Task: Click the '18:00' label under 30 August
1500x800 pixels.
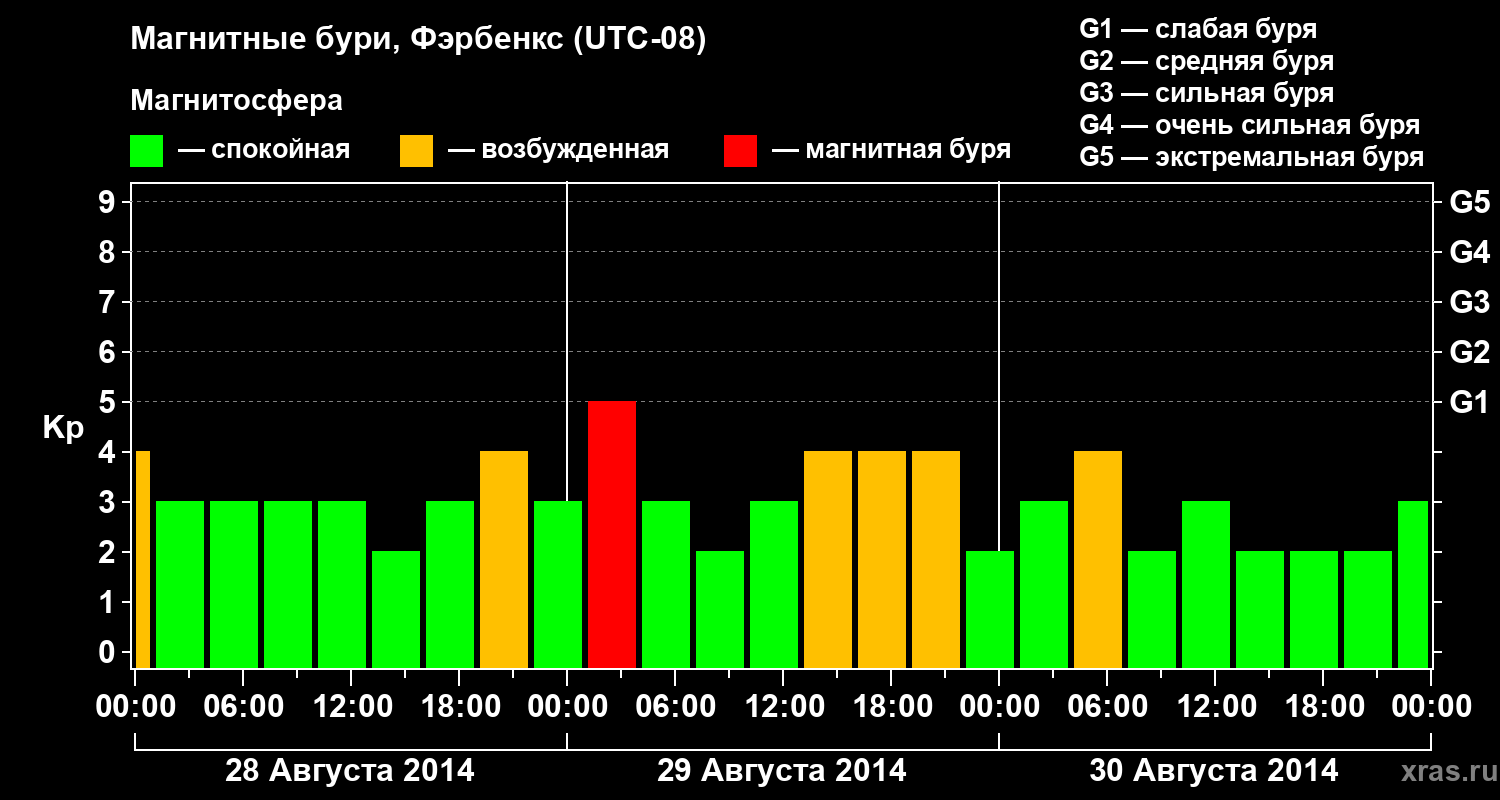Action: tap(1323, 707)
